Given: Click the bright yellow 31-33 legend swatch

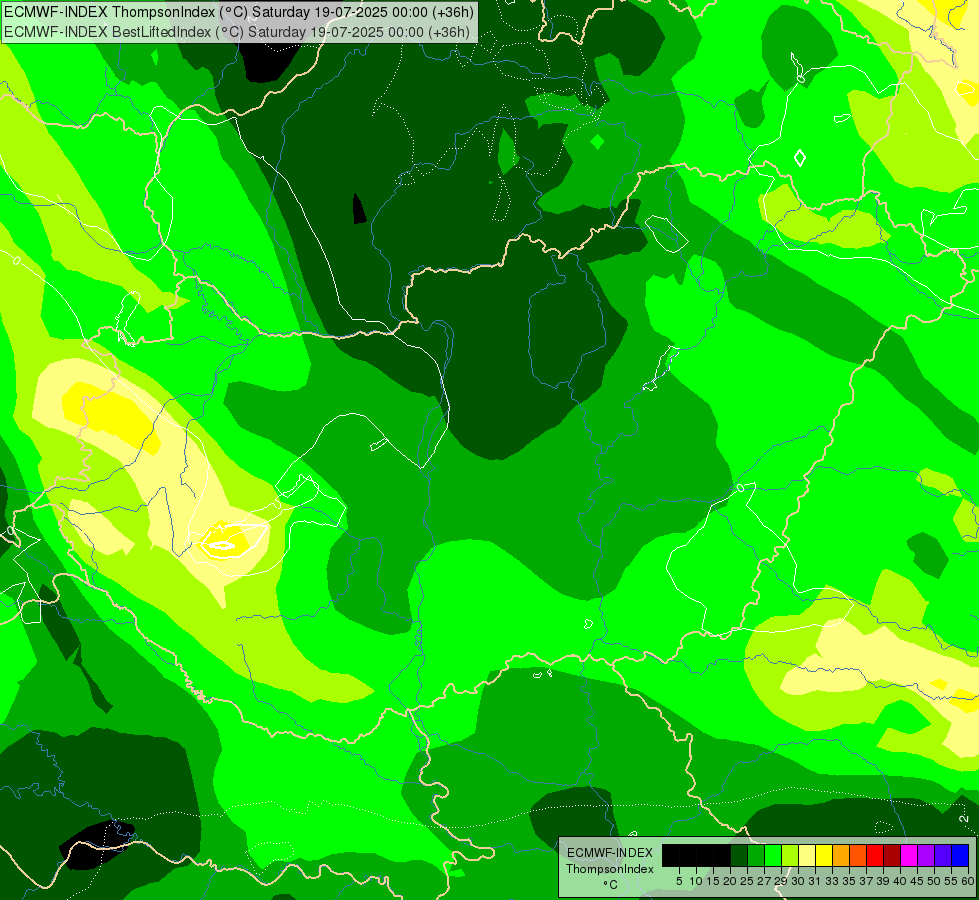Looking at the screenshot, I should 824,855.
